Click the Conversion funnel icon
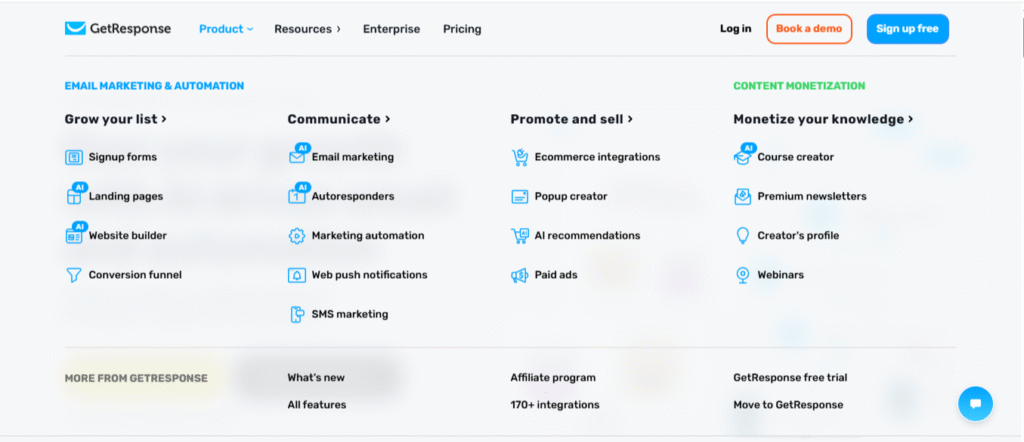1024x442 pixels. (x=74, y=275)
